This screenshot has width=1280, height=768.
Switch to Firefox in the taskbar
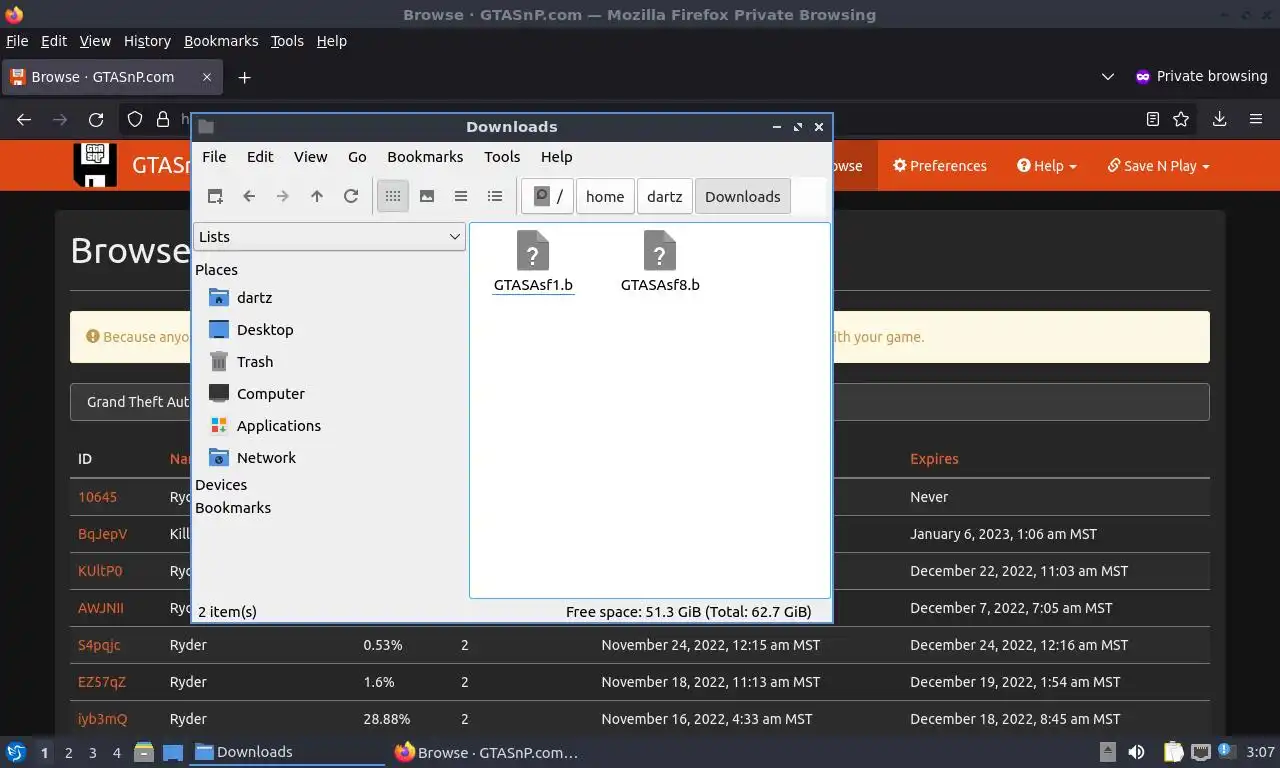point(487,752)
